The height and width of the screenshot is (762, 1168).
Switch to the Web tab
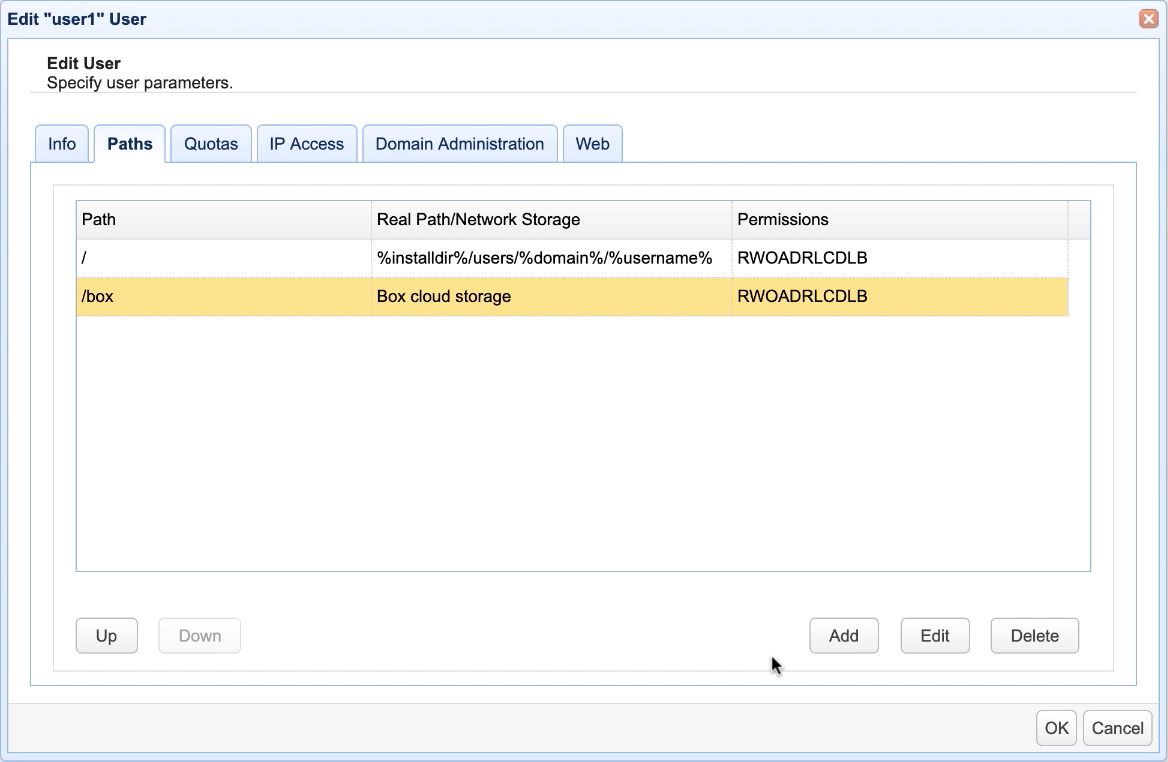coord(592,143)
